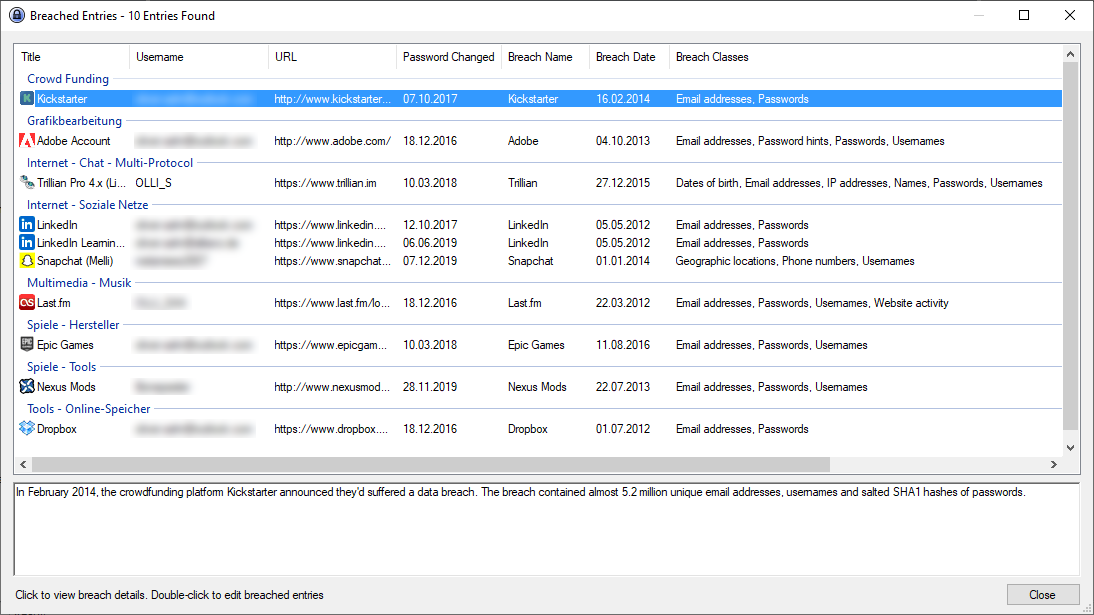Image resolution: width=1094 pixels, height=615 pixels.
Task: Collapse the Grafikbearbeitung group
Action: [74, 121]
